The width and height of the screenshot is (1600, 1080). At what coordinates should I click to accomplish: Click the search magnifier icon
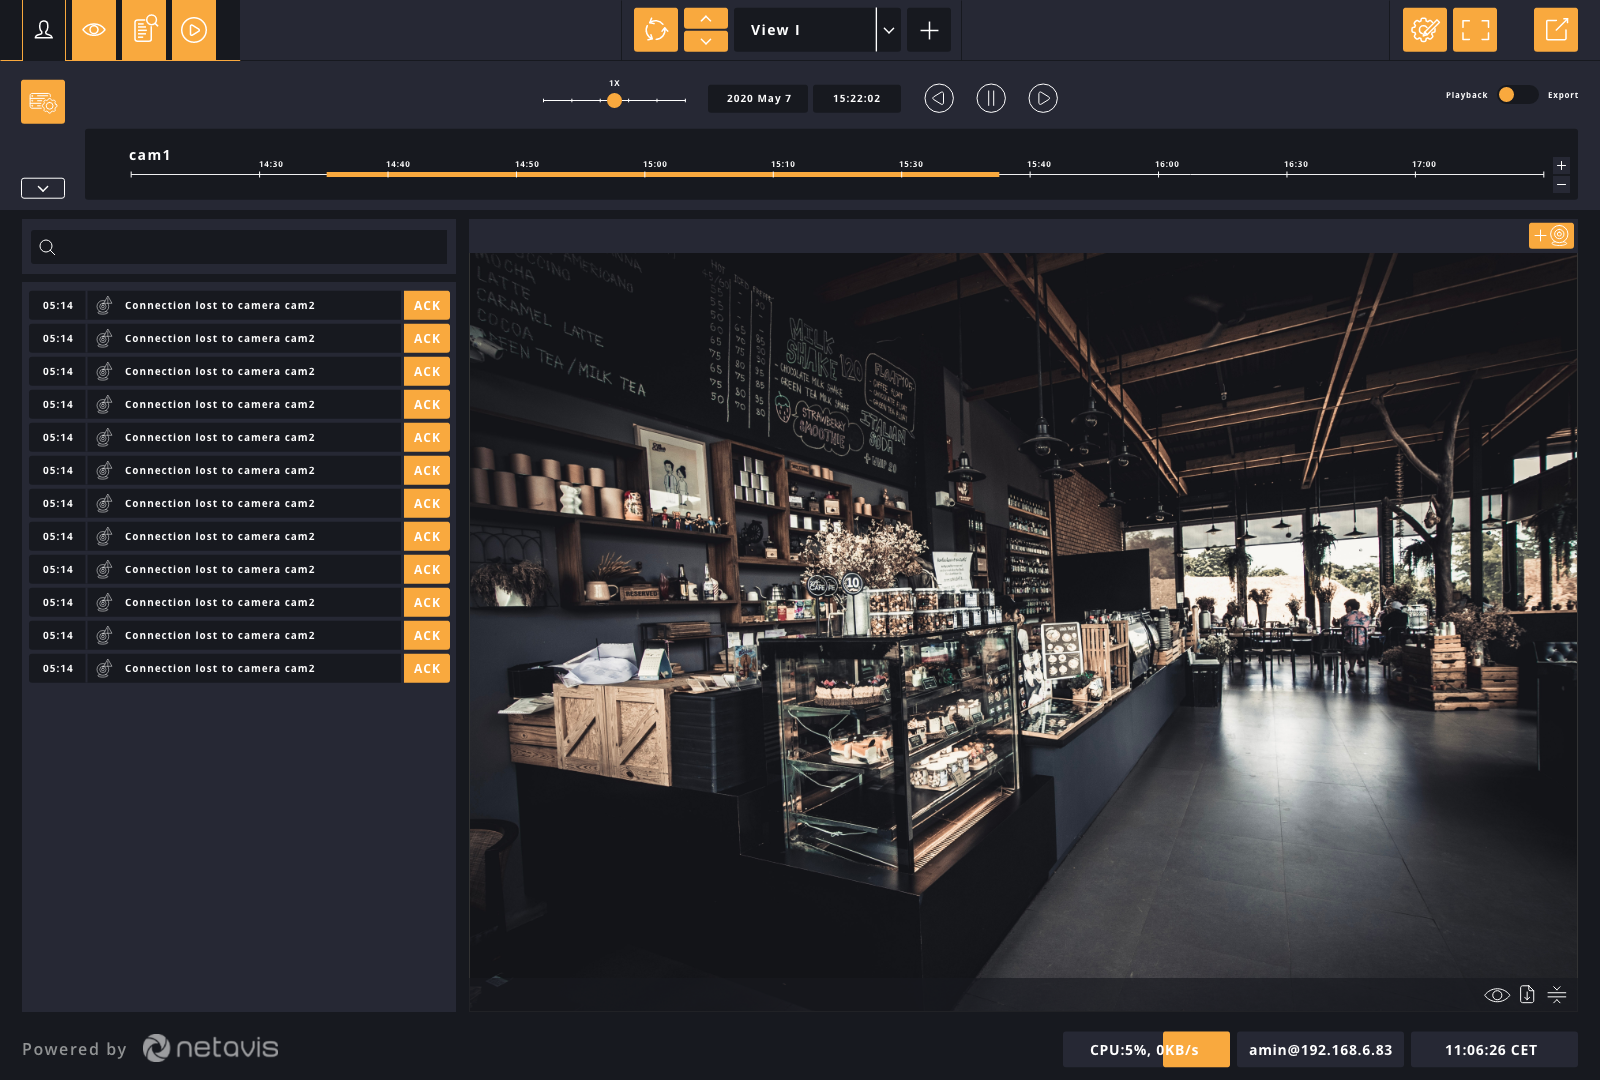47,247
